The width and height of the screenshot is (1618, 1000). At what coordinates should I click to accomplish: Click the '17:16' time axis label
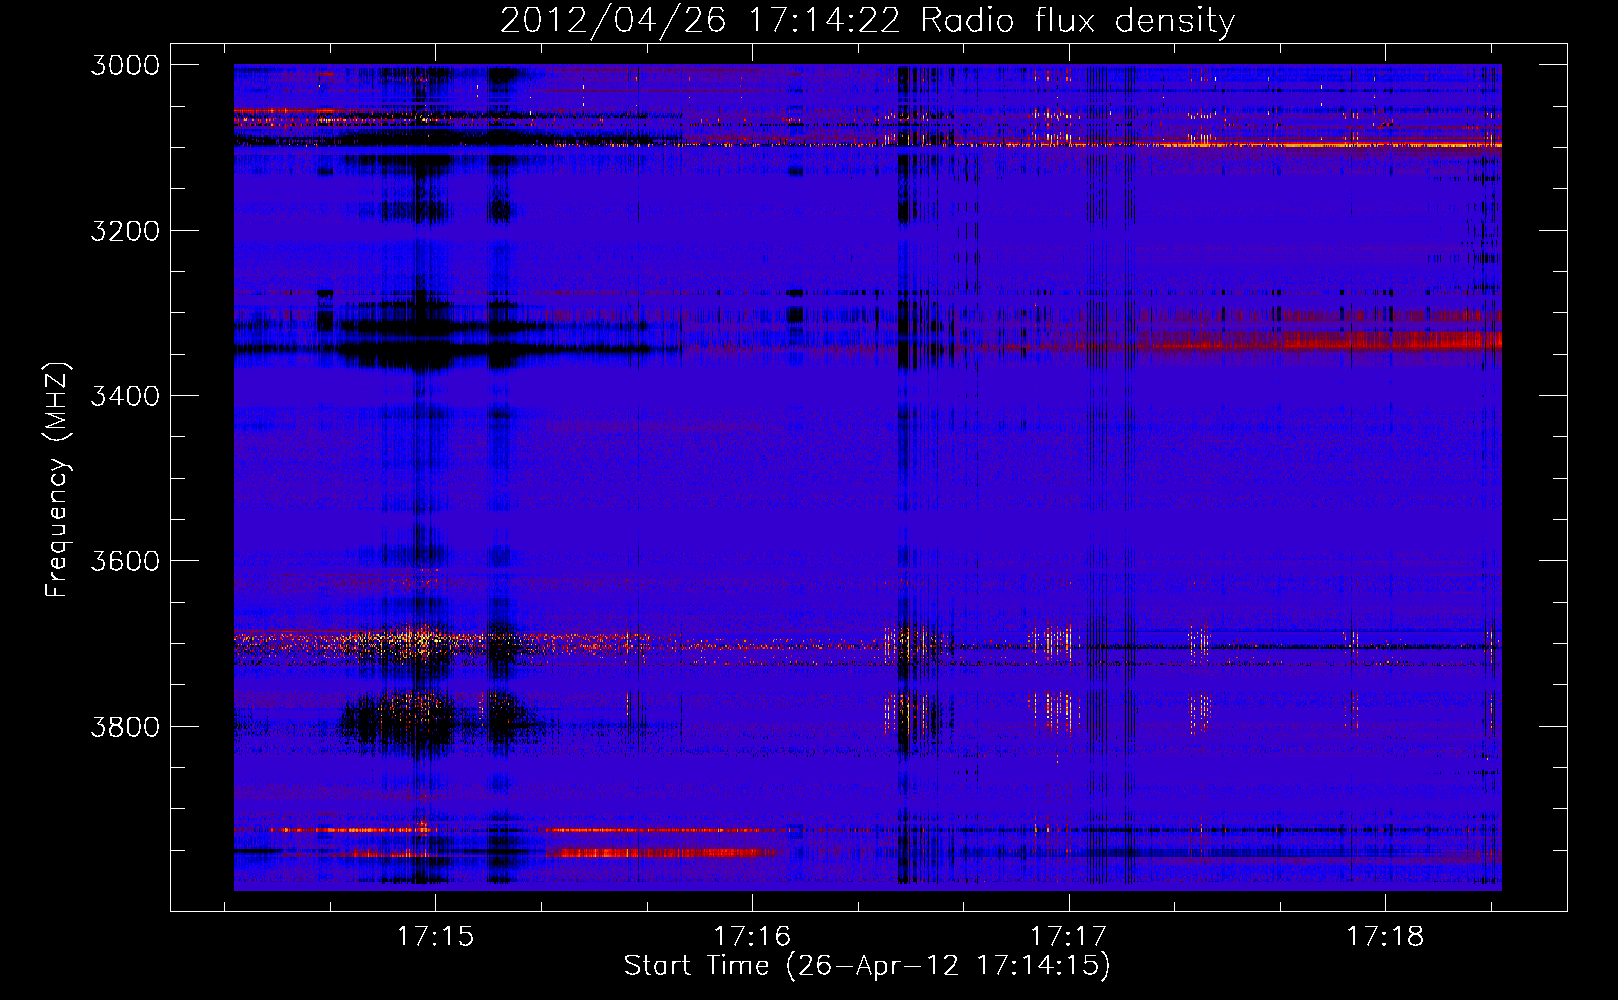coord(752,937)
